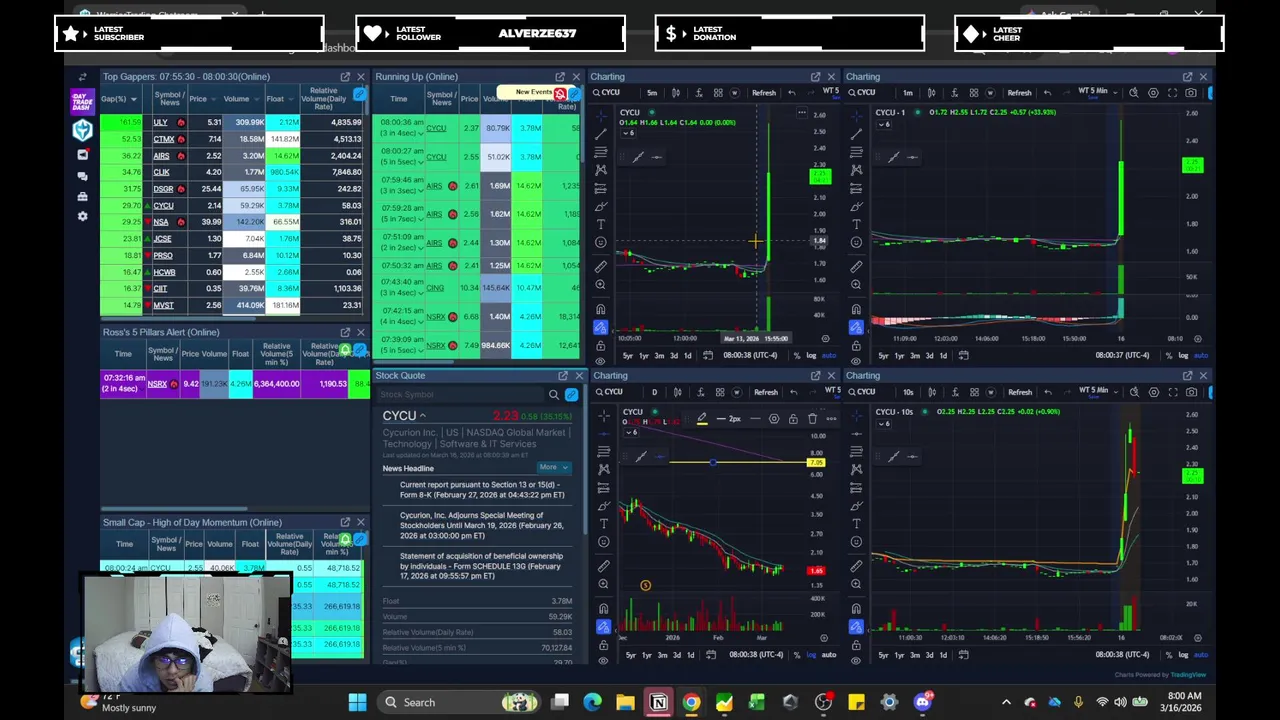The height and width of the screenshot is (720, 1280).
Task: Open the settings gear in left sidebar
Action: (82, 216)
